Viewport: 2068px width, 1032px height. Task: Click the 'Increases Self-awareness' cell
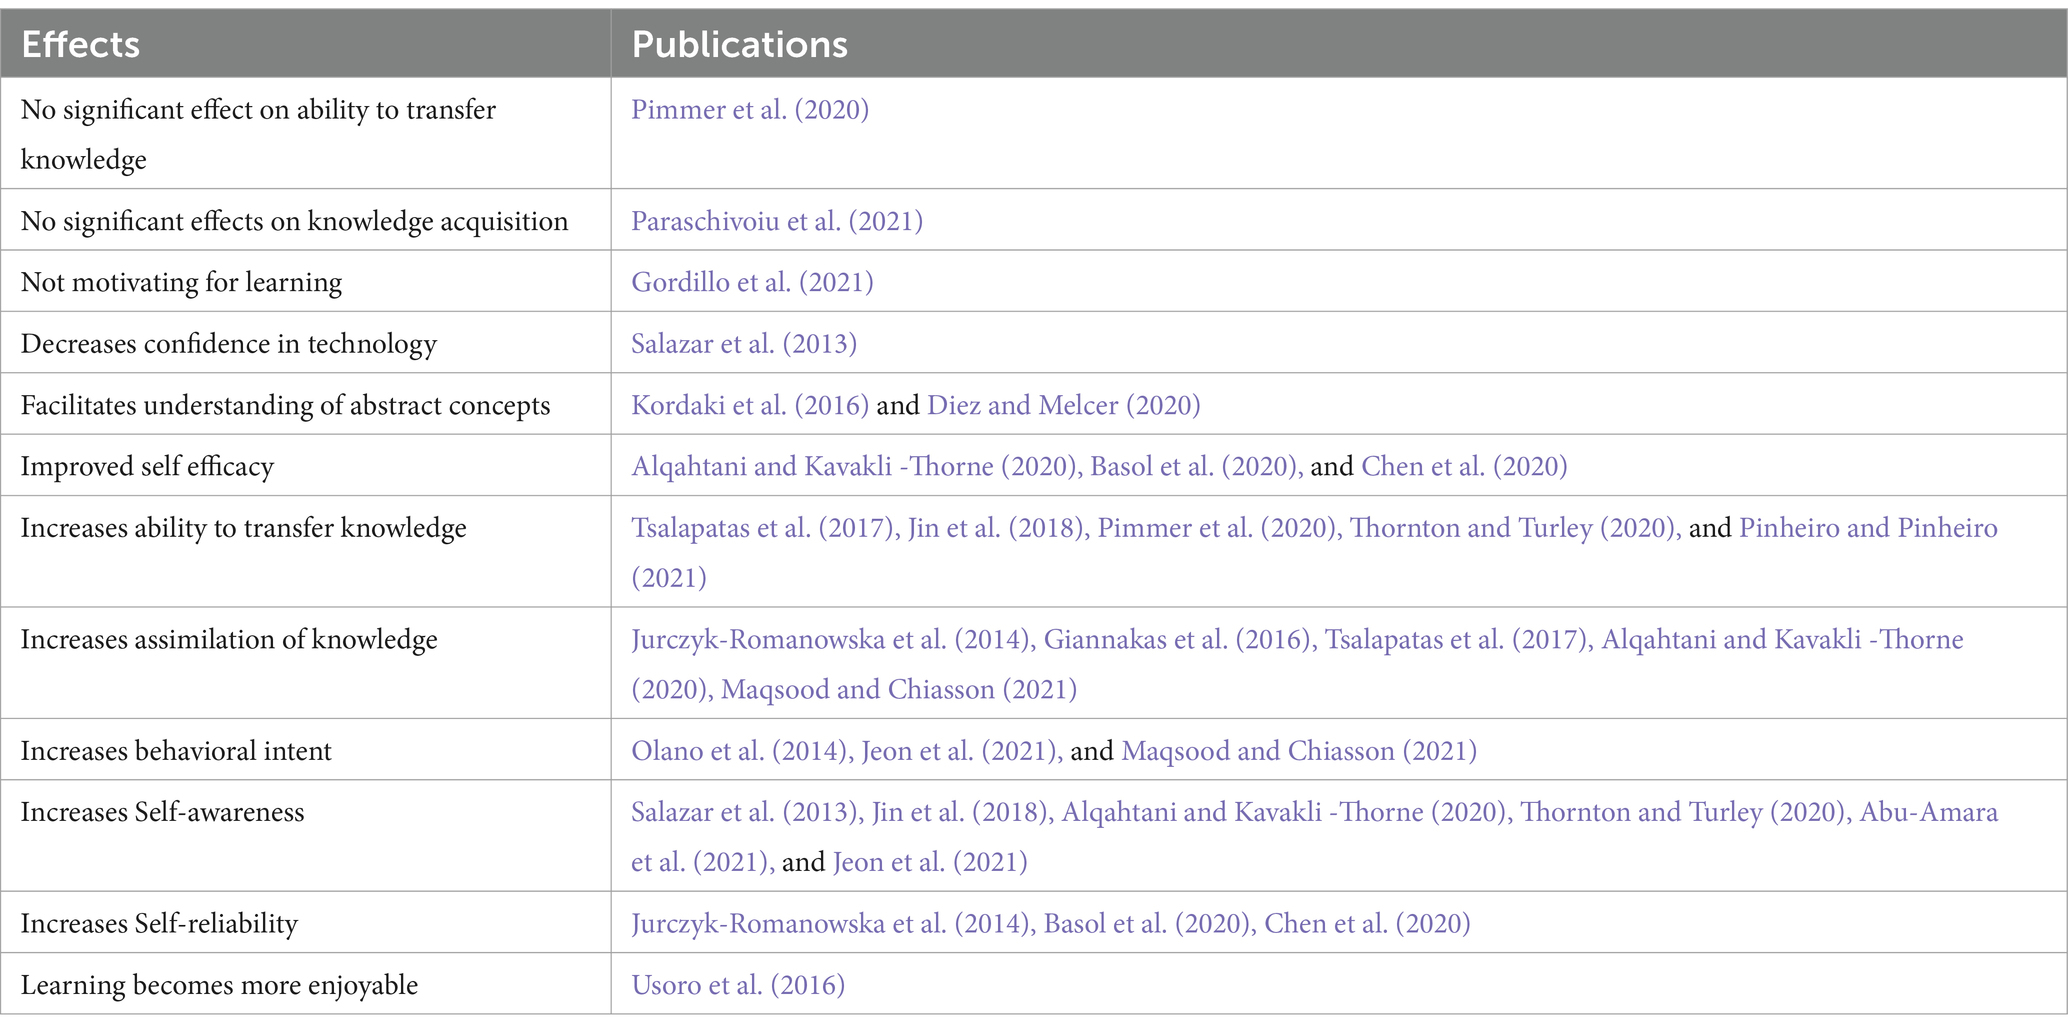click(x=306, y=837)
